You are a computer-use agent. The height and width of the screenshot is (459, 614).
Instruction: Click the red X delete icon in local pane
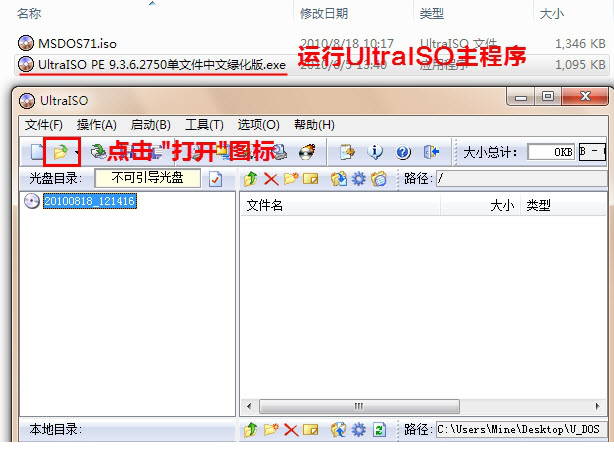(291, 430)
